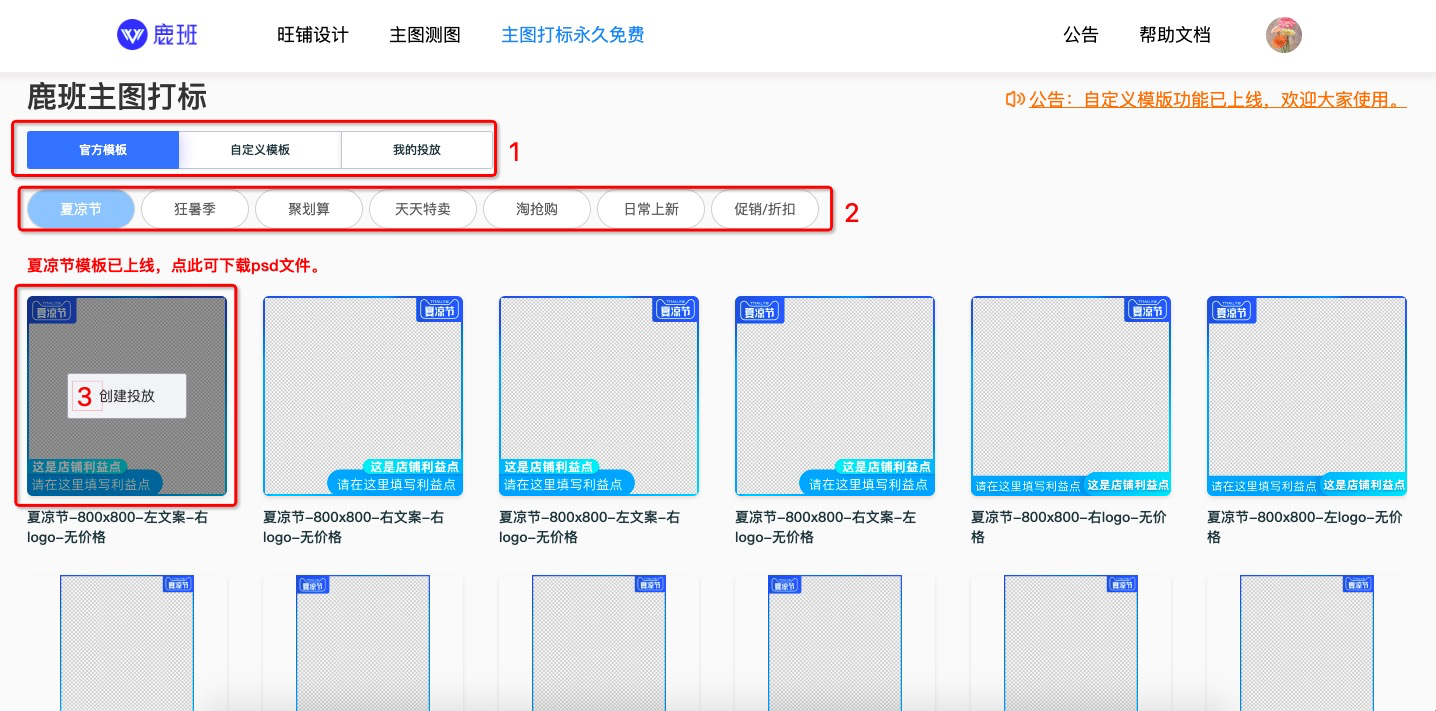Open 夏凉节-800x800-右文案-右logo-无价格 template thumbnail
This screenshot has width=1436, height=711.
point(363,396)
